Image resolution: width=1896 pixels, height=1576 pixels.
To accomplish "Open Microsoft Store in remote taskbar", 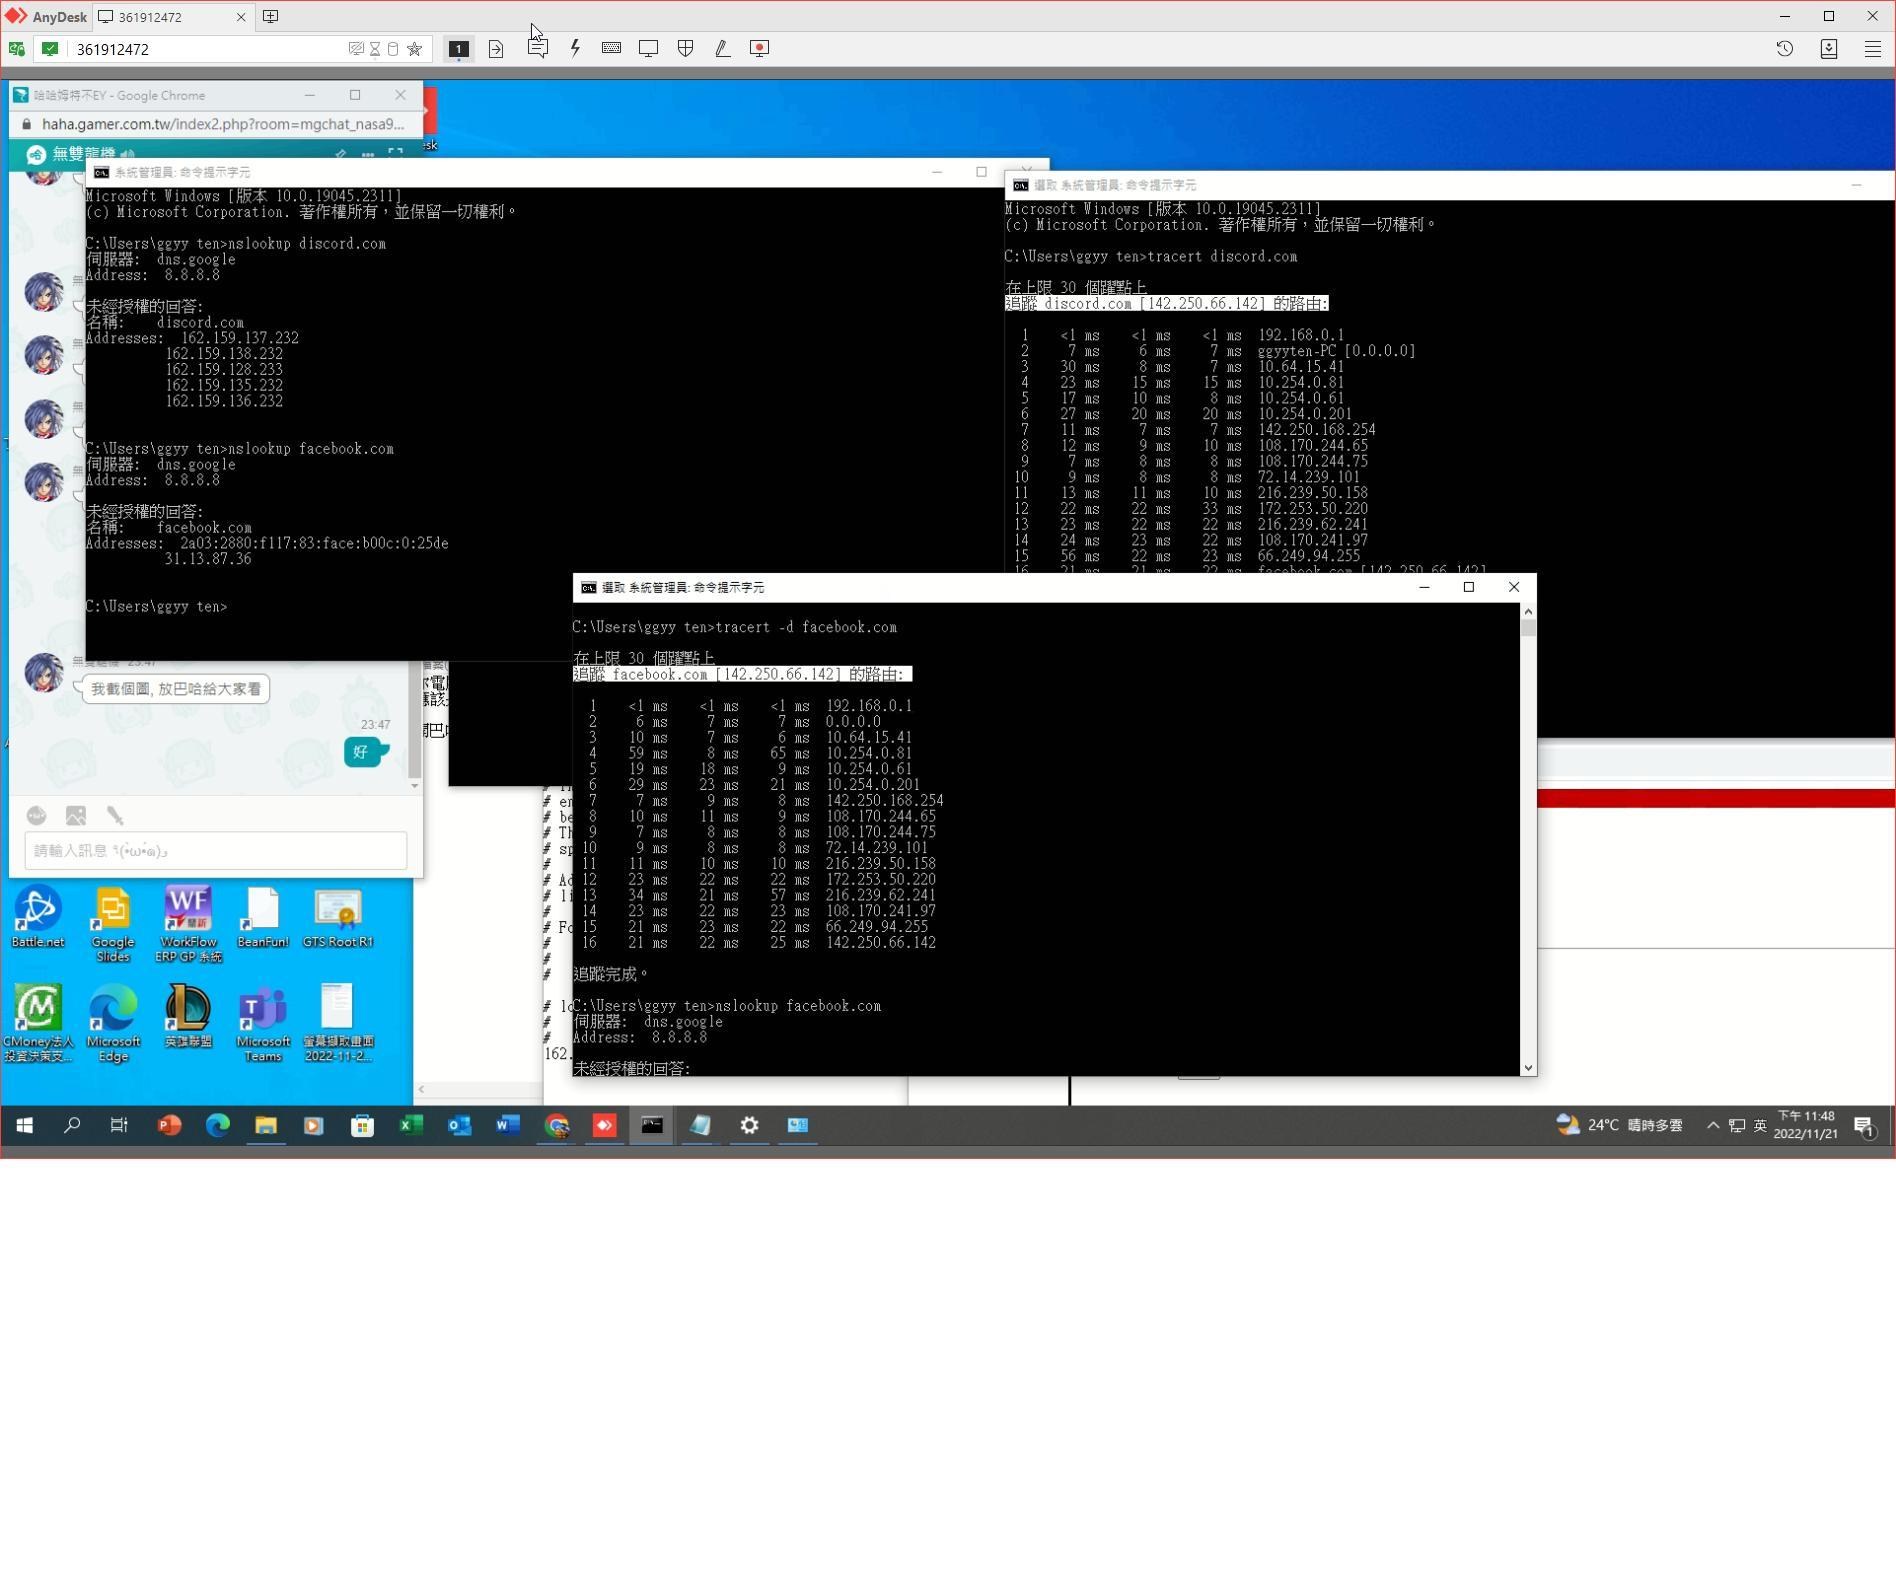I will (x=362, y=1125).
